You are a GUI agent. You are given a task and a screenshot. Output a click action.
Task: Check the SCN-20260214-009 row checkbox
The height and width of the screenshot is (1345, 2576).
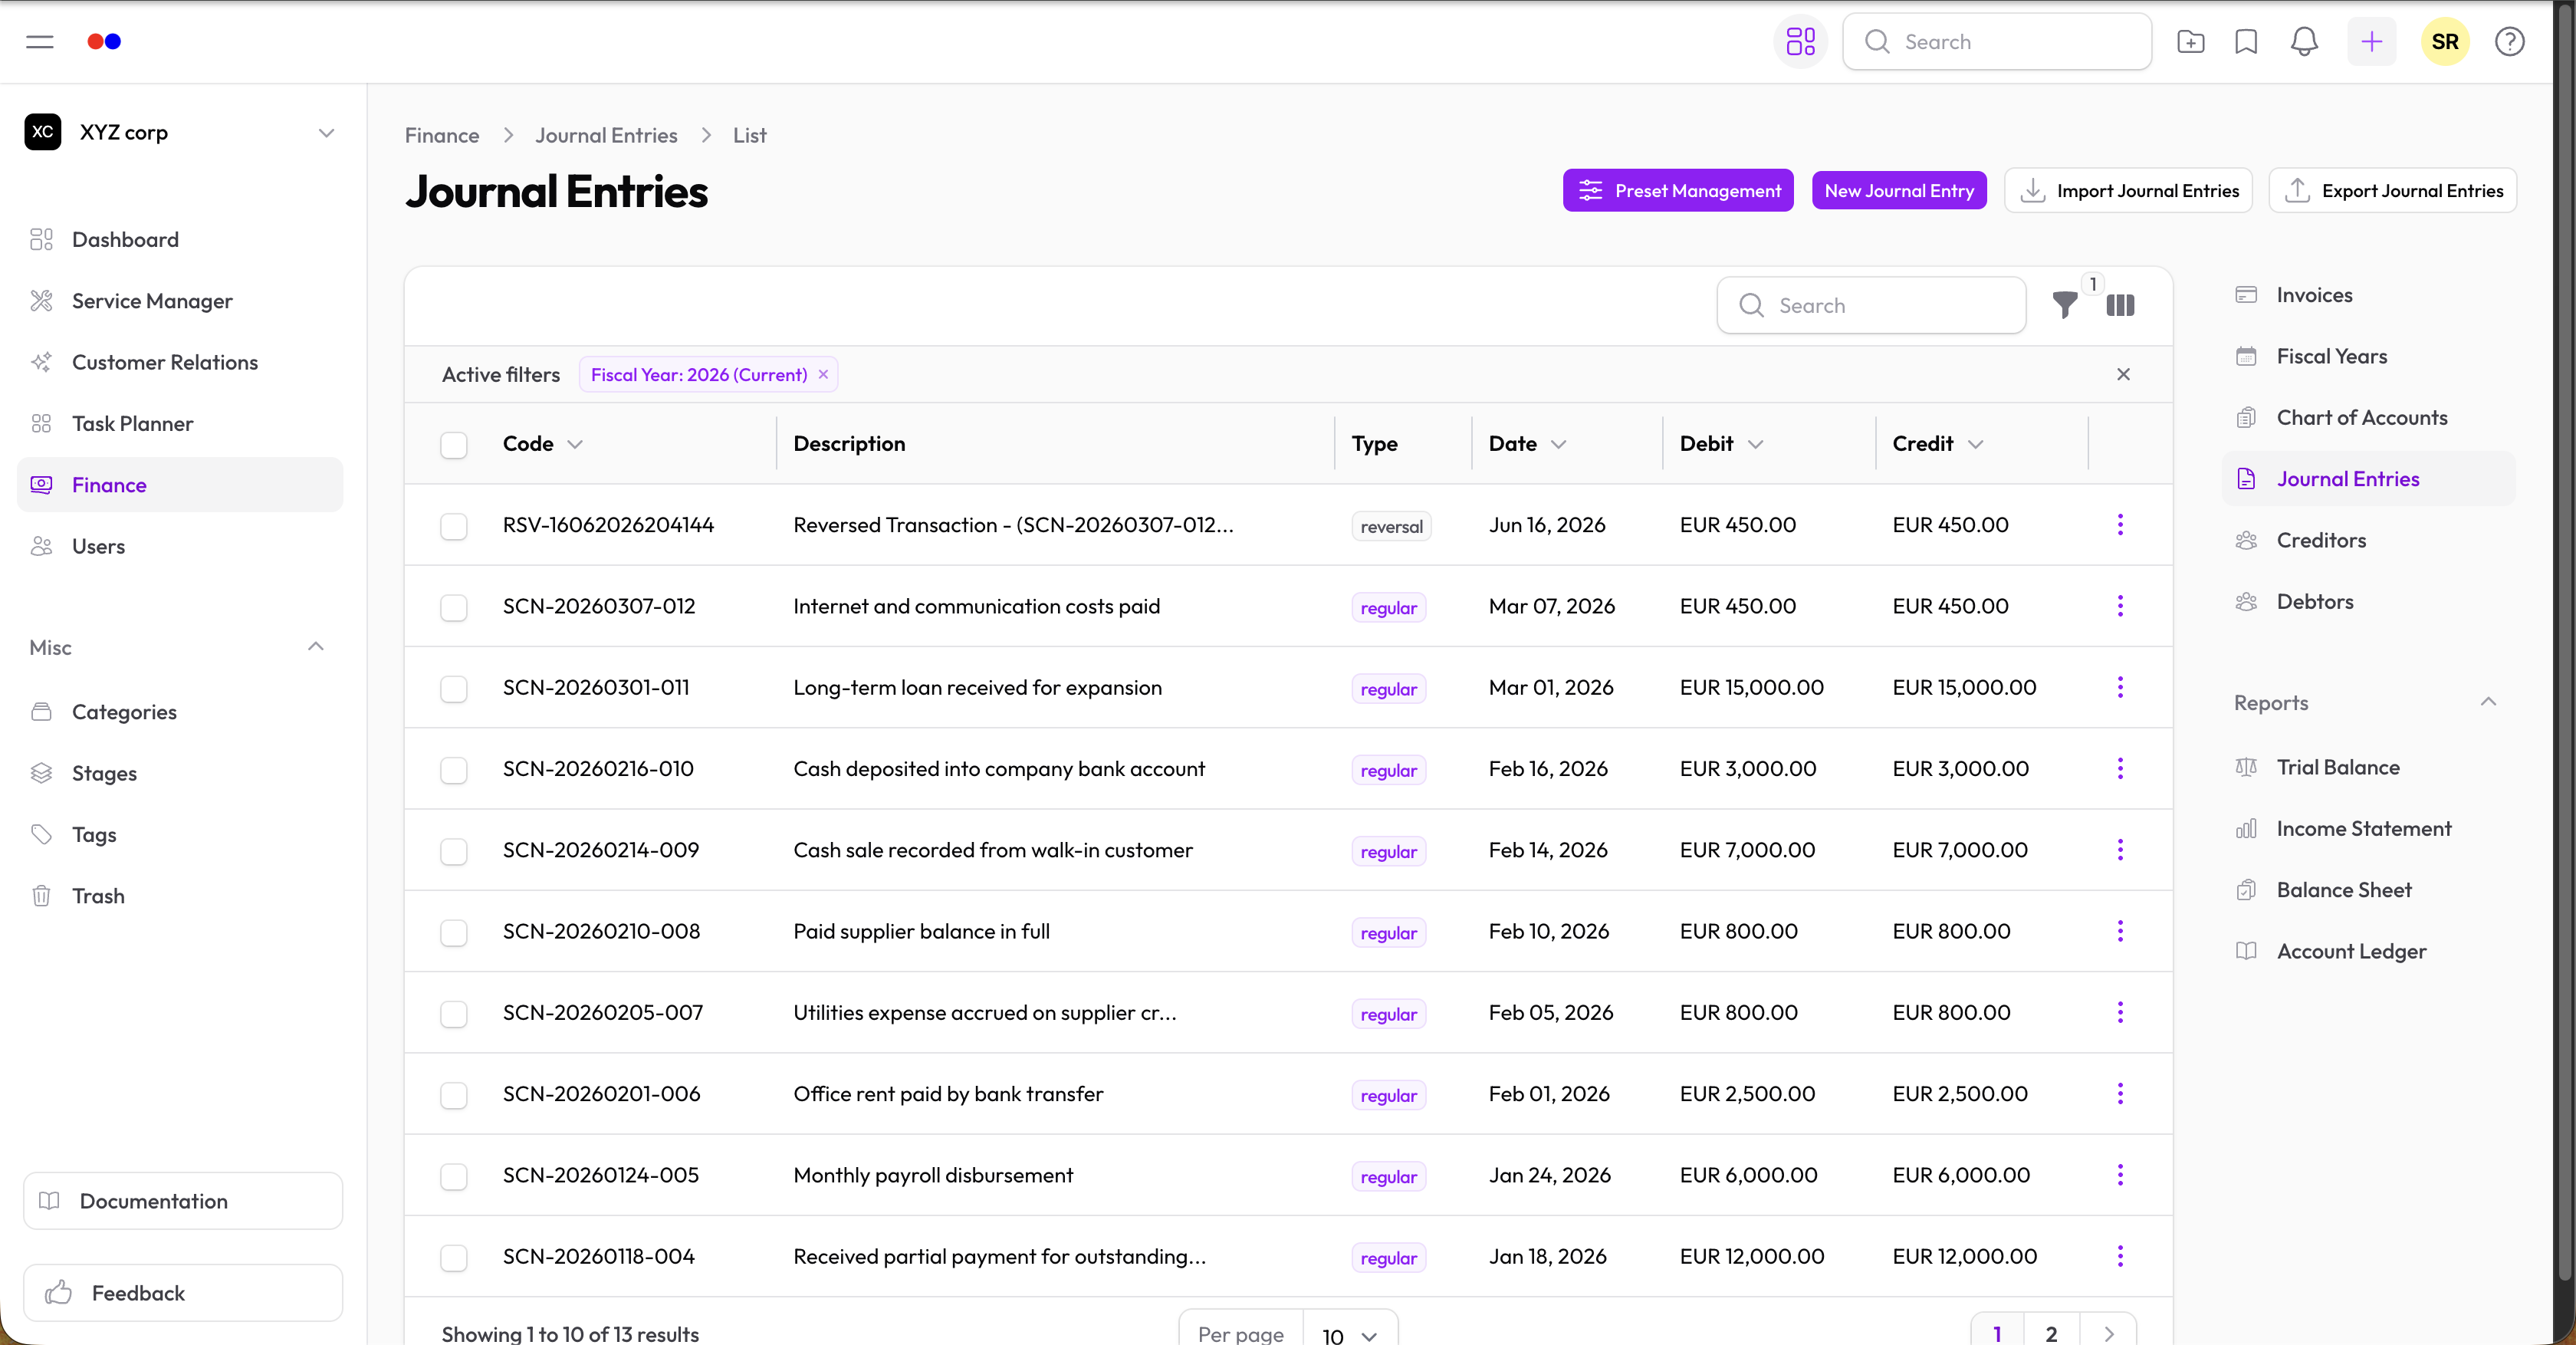(x=454, y=851)
